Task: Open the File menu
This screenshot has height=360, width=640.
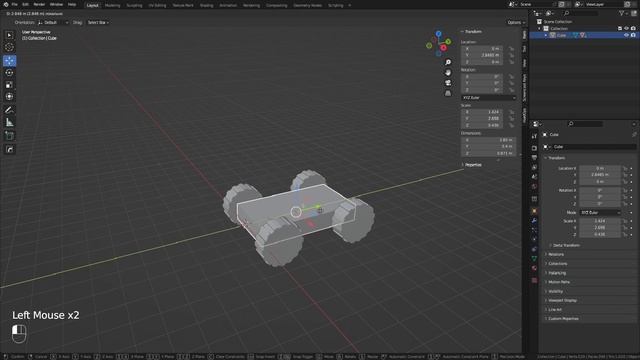Action: pos(15,4)
